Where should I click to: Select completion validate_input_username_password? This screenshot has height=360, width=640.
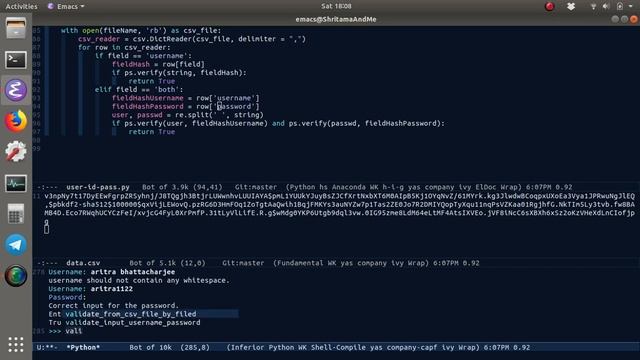click(133, 322)
